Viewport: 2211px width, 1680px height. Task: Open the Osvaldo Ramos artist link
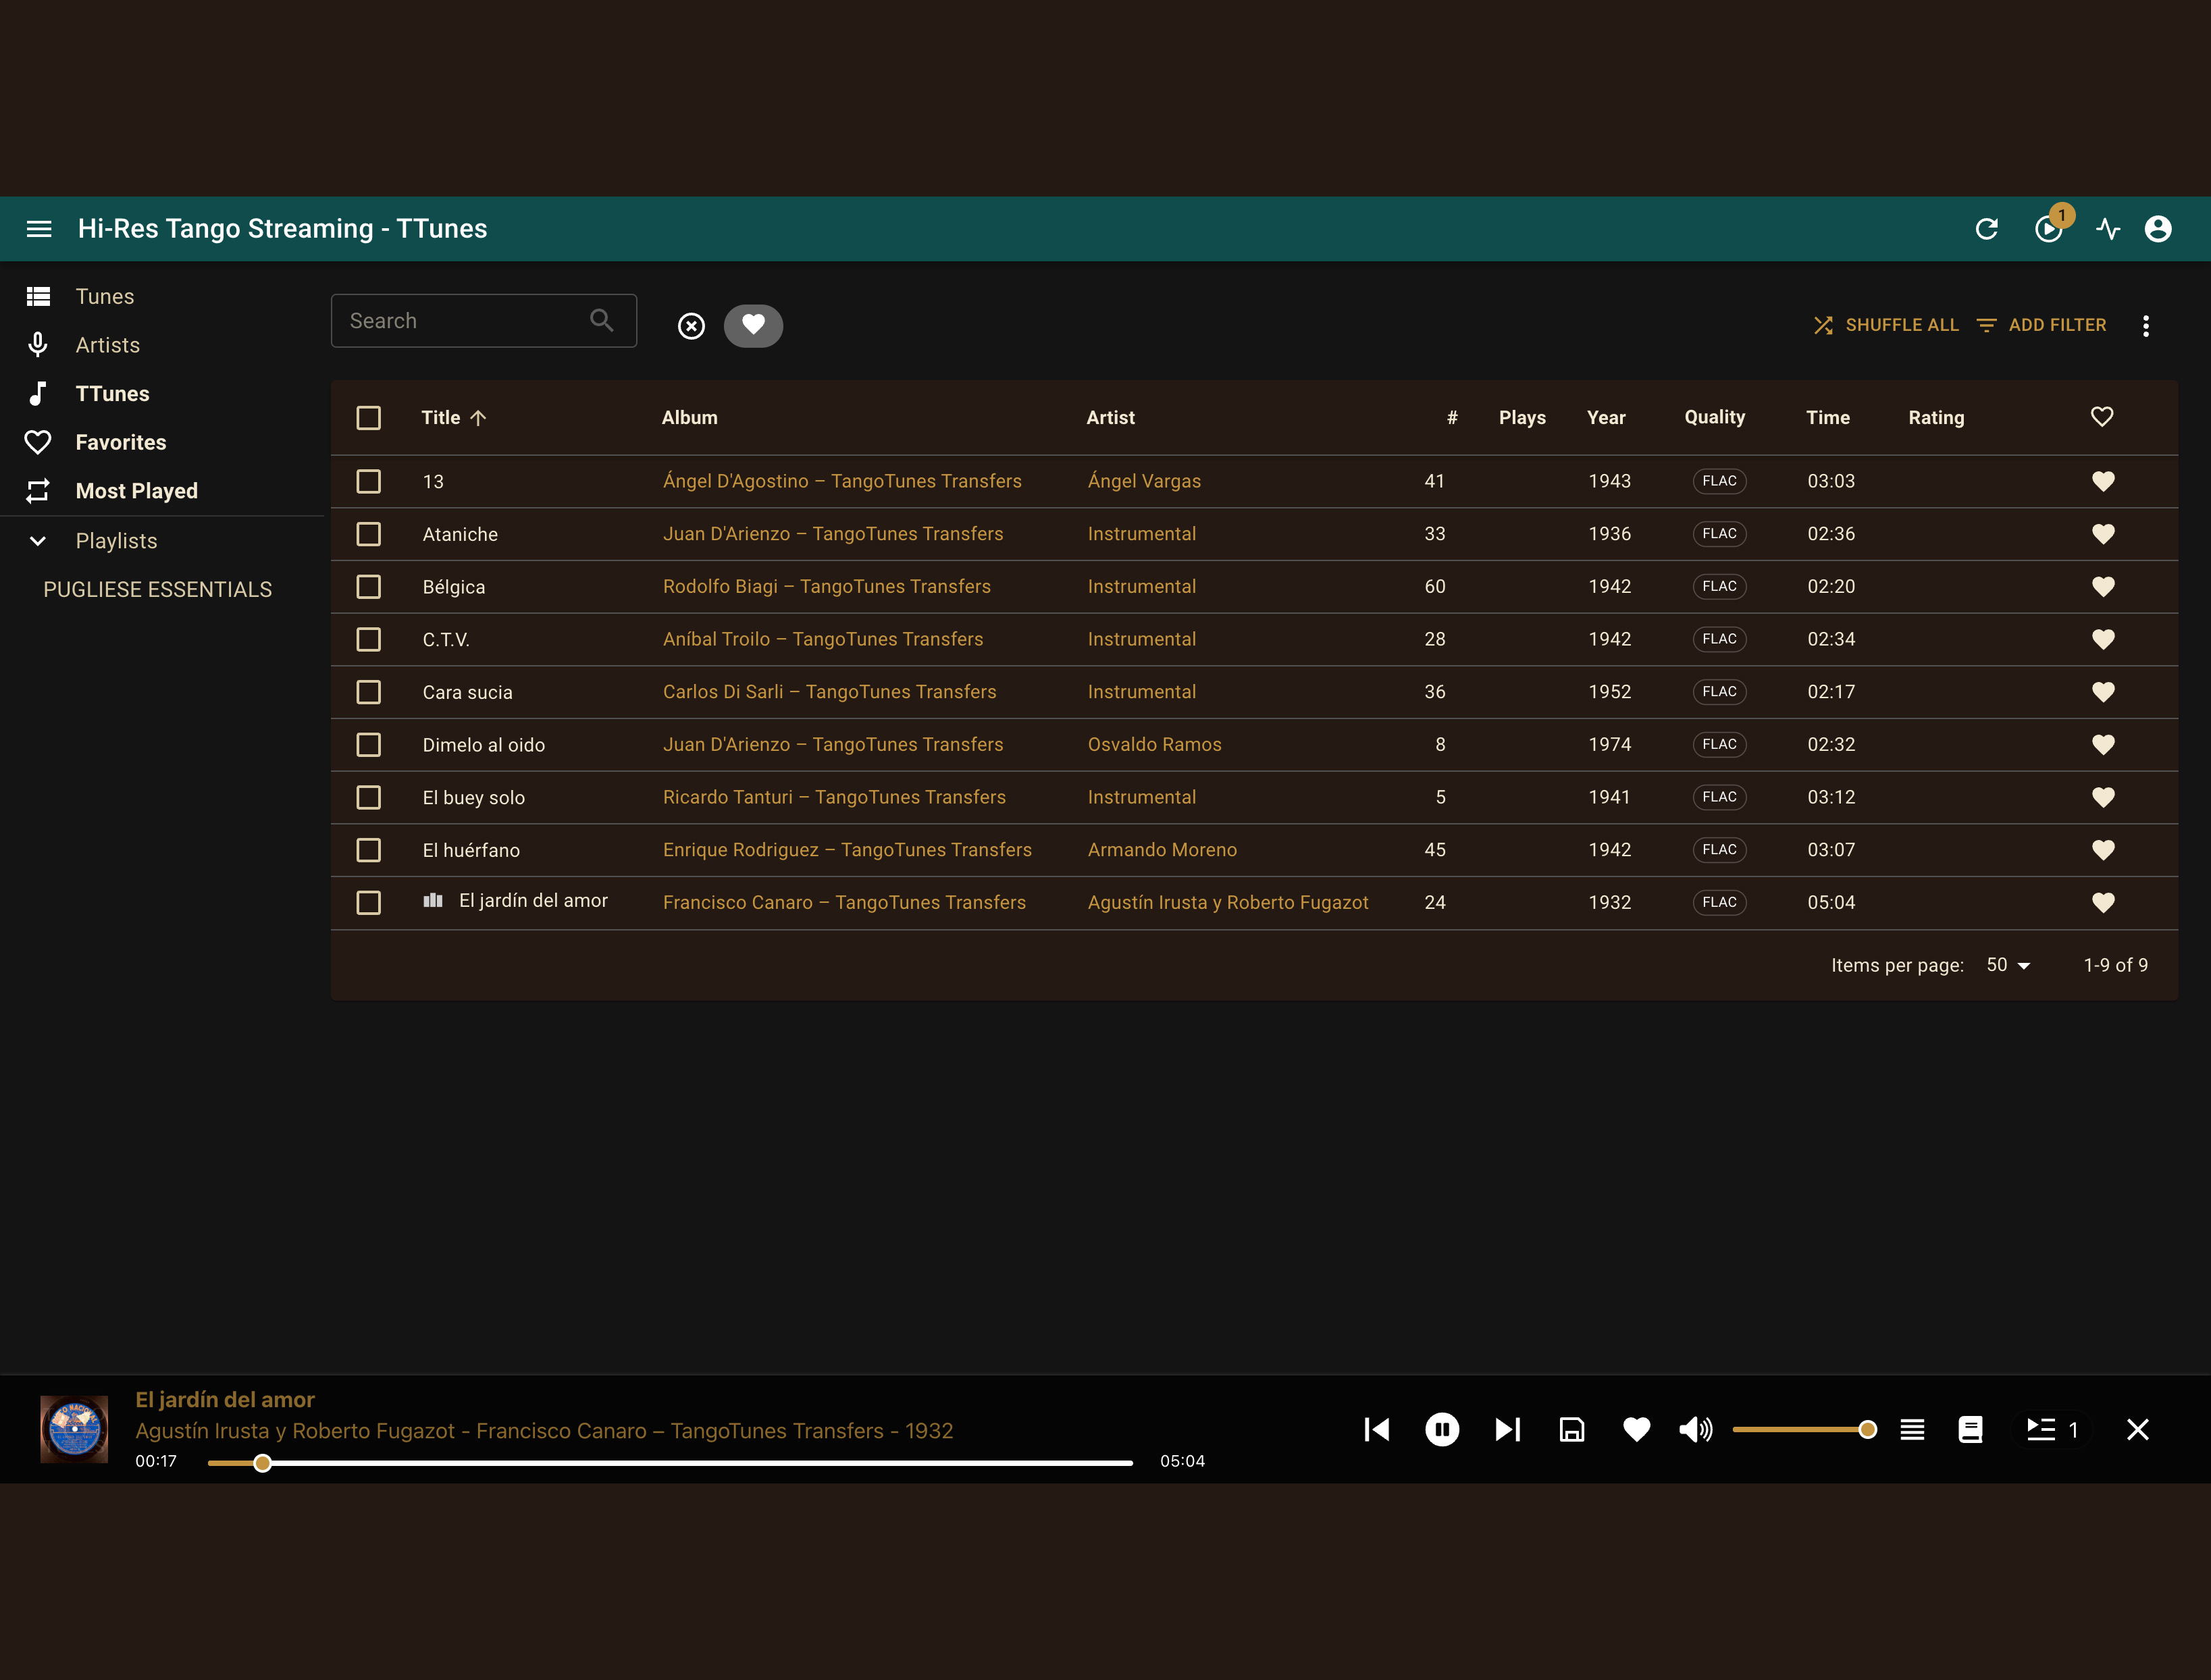1154,744
